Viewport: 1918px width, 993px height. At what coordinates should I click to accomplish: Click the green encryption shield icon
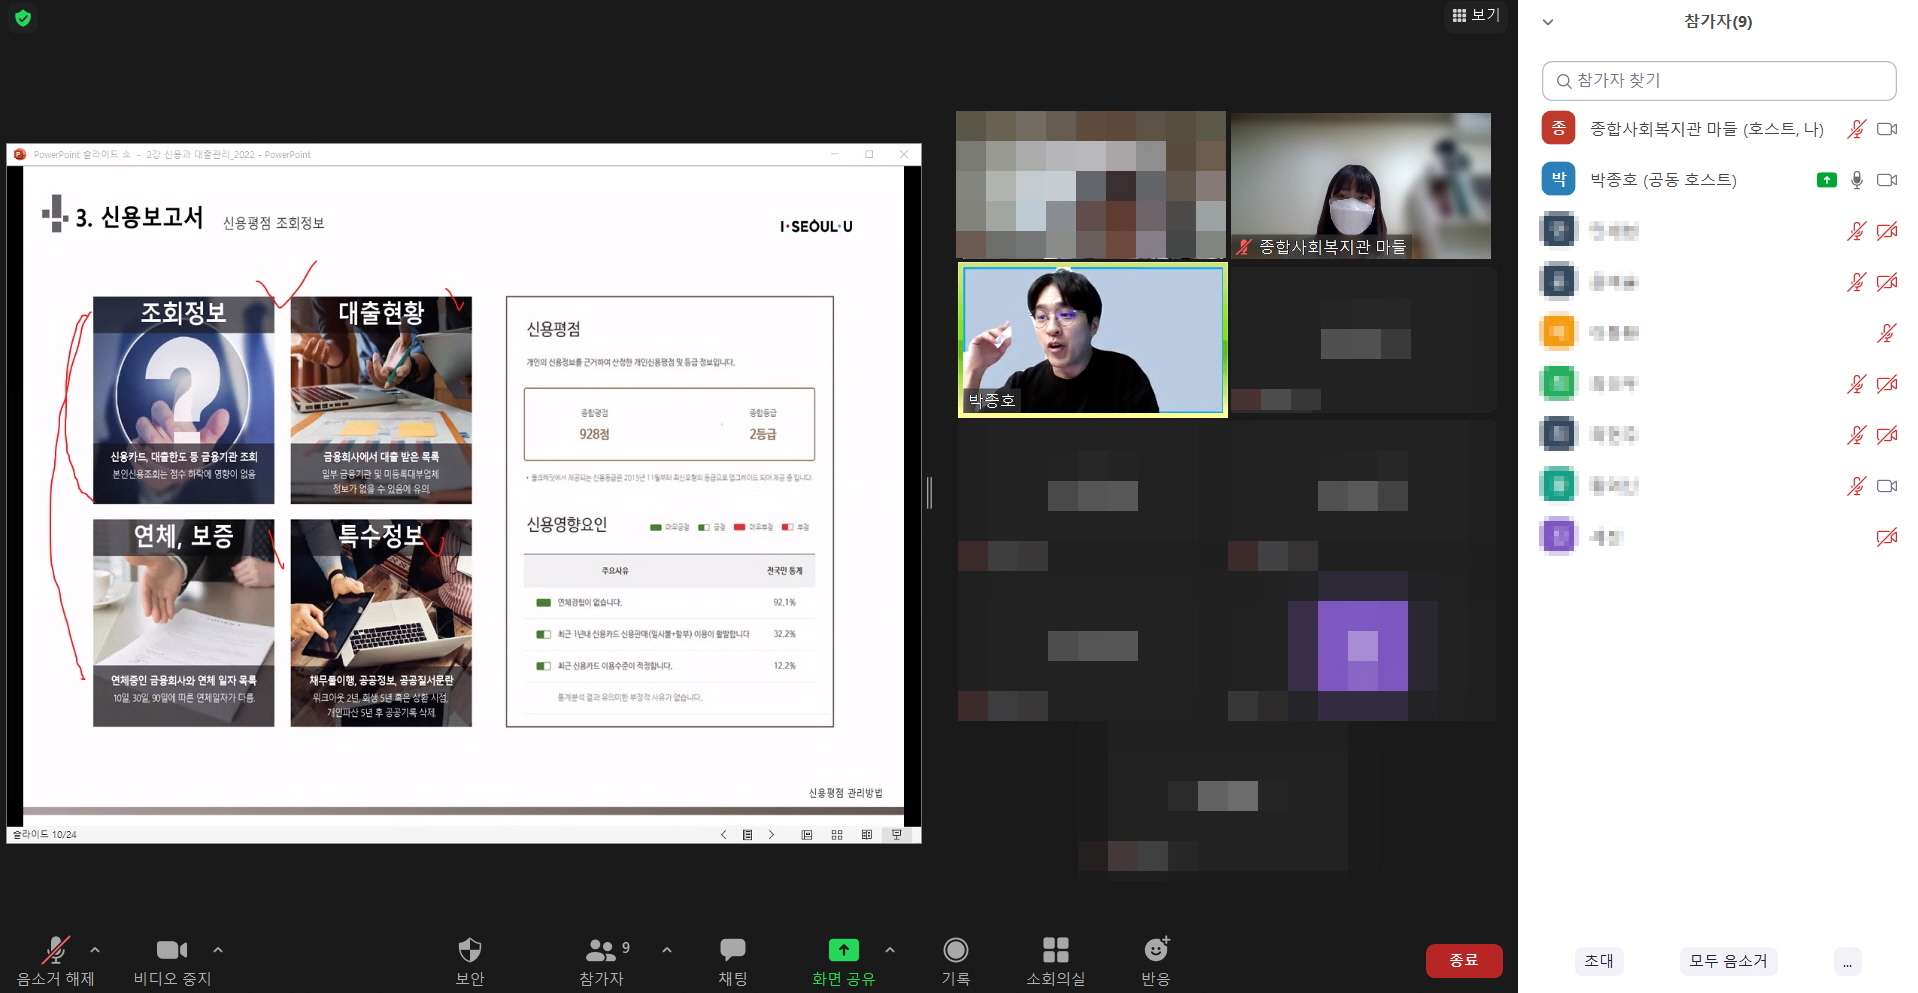tap(23, 18)
